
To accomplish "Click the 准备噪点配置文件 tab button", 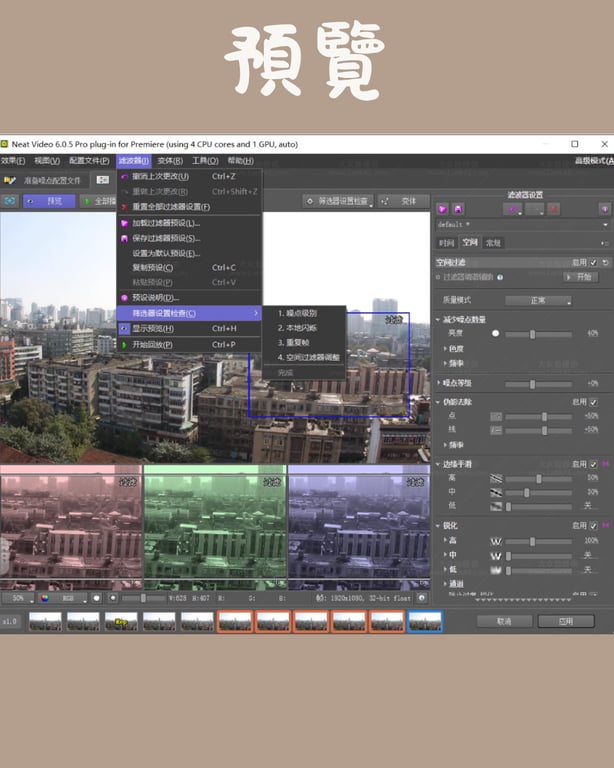I will [x=46, y=180].
